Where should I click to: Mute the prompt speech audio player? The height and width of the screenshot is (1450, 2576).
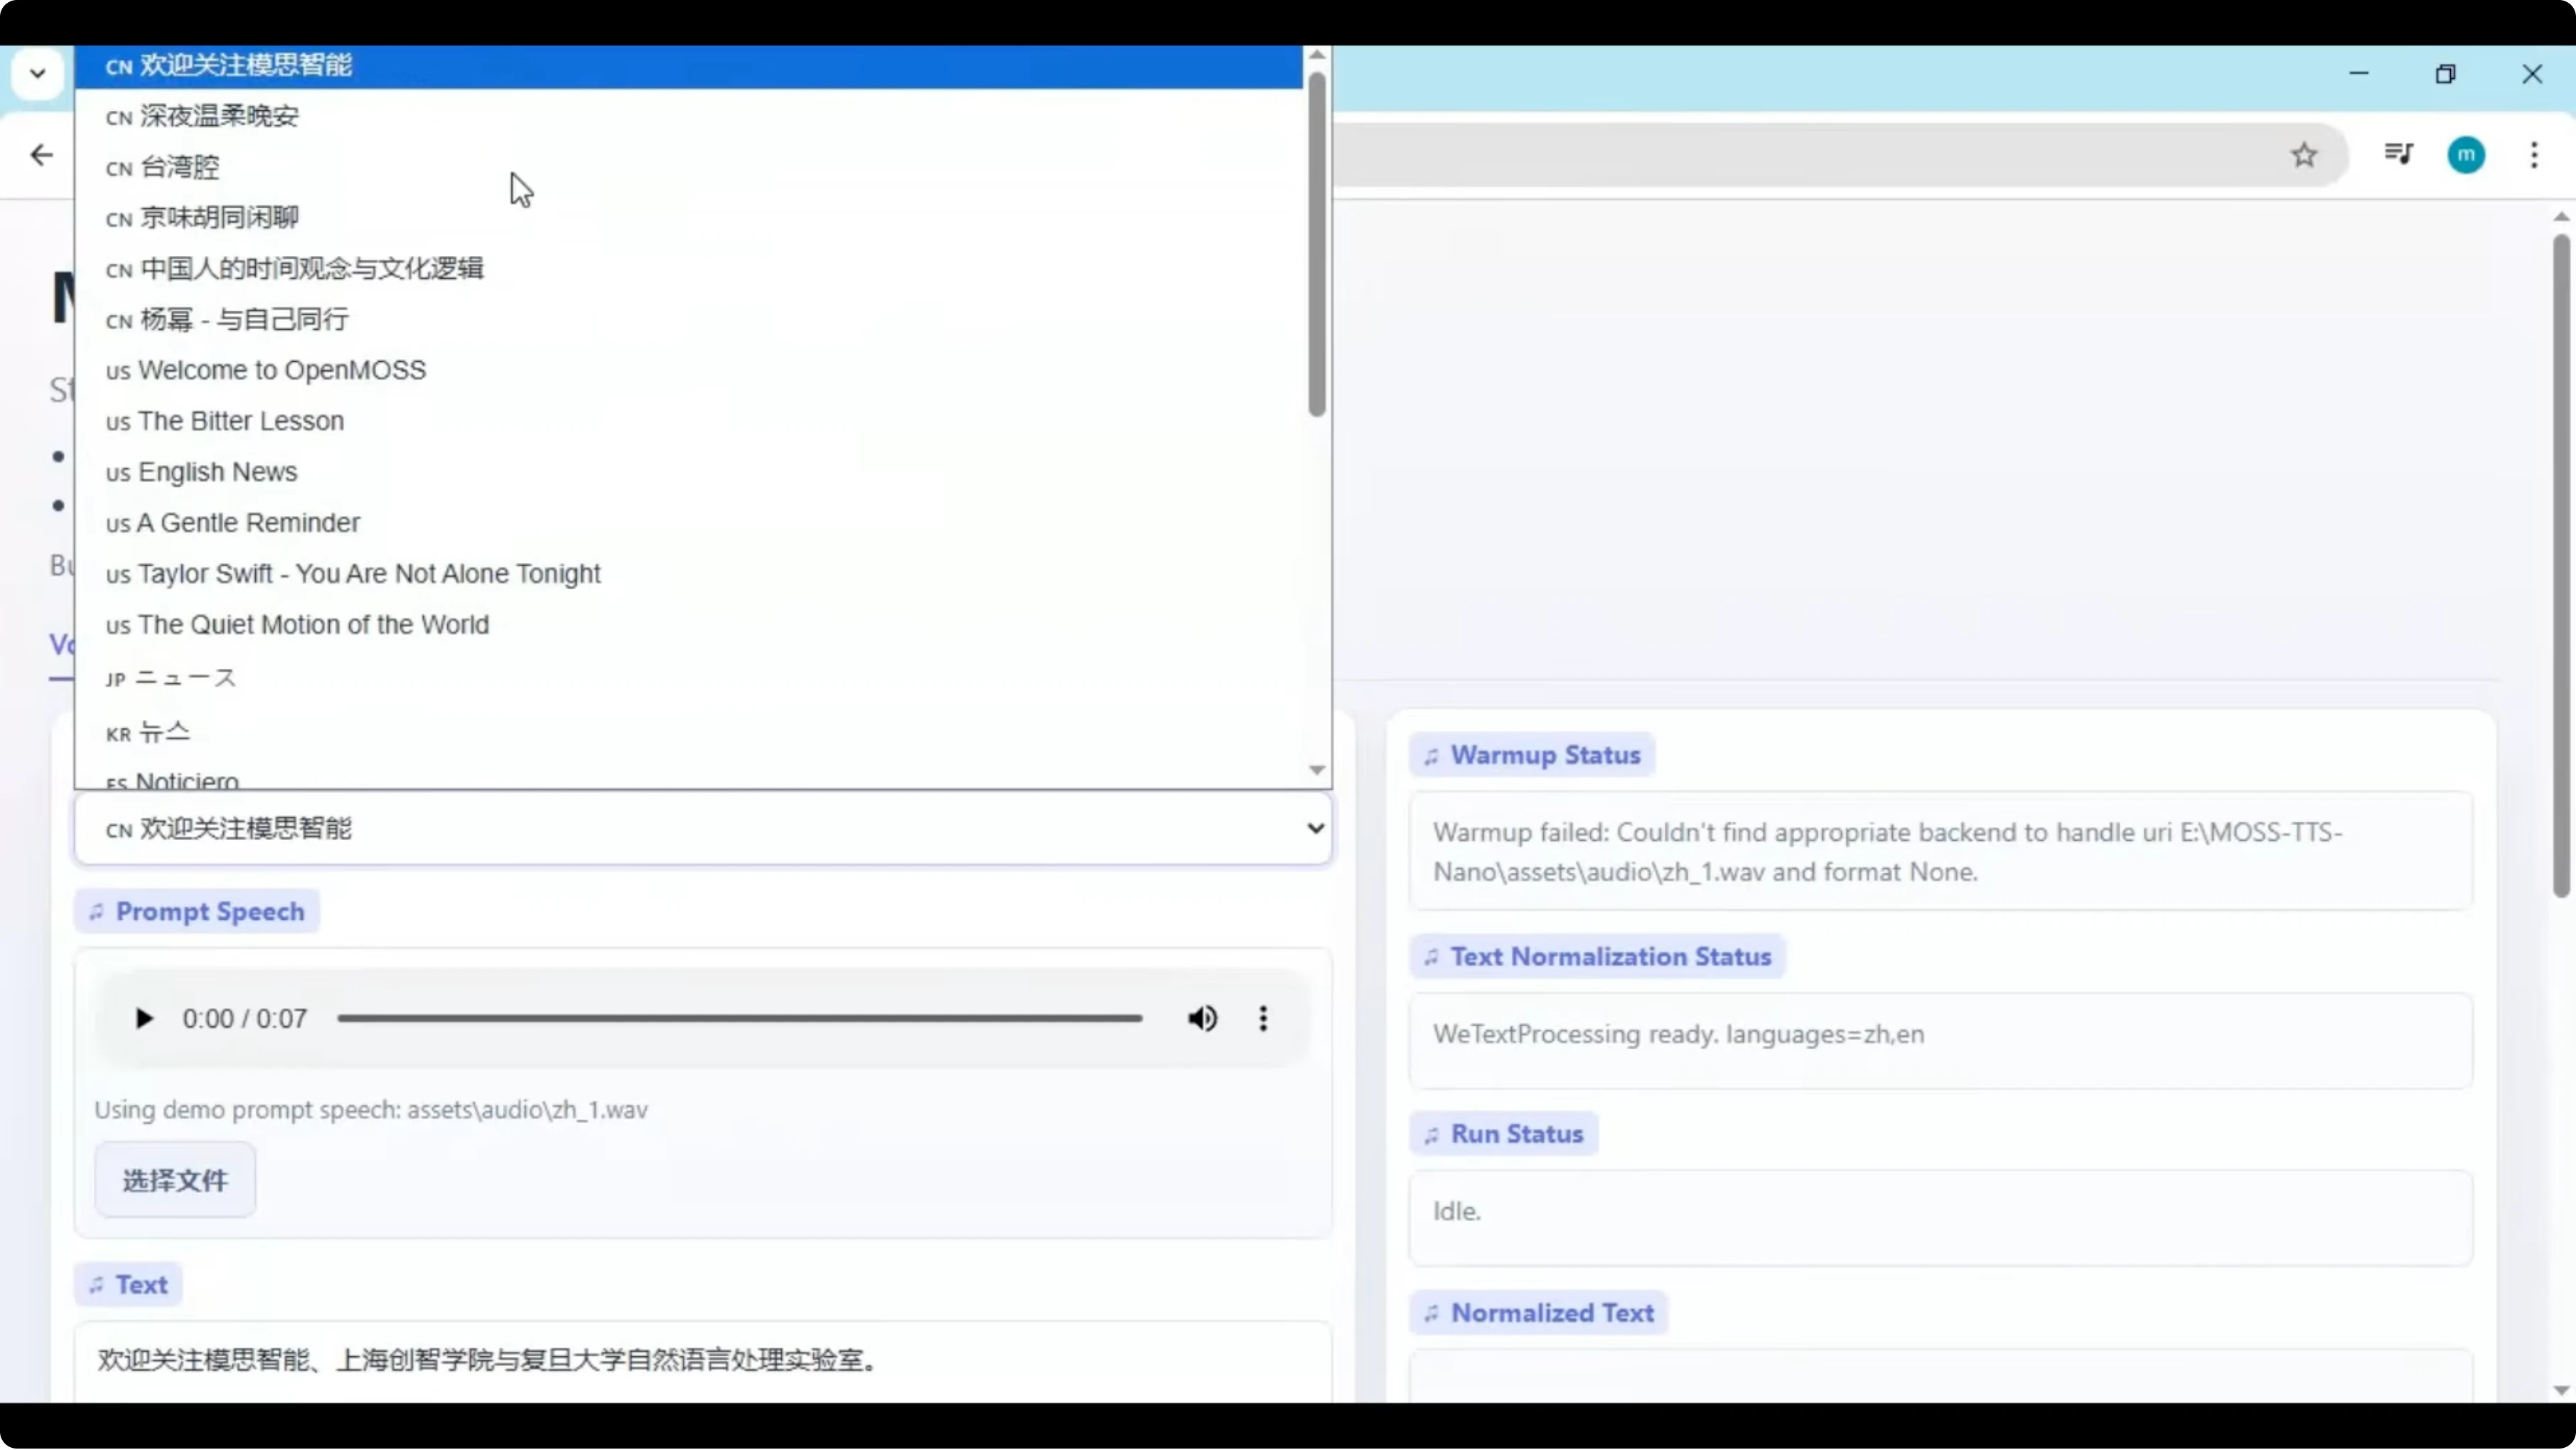(1202, 1019)
